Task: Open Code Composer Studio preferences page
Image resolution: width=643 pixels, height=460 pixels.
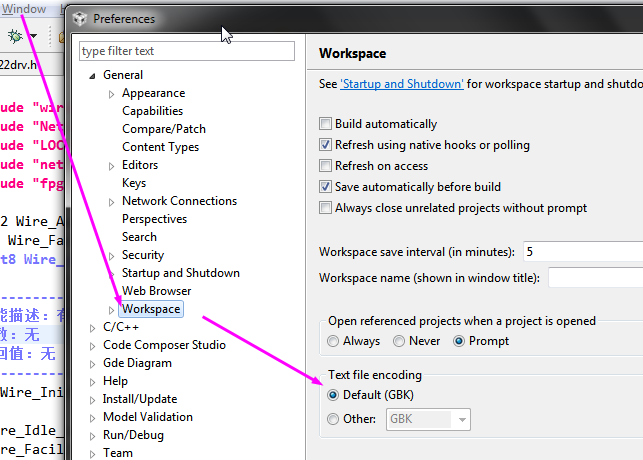Action: (164, 345)
